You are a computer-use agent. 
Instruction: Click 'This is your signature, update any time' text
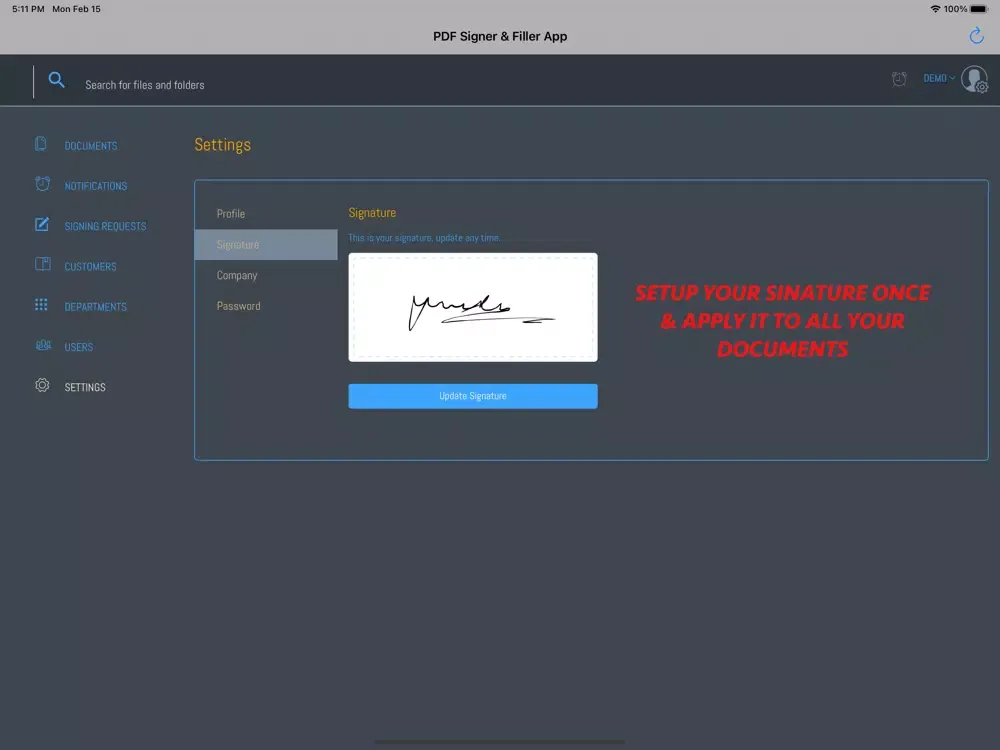pyautogui.click(x=424, y=238)
